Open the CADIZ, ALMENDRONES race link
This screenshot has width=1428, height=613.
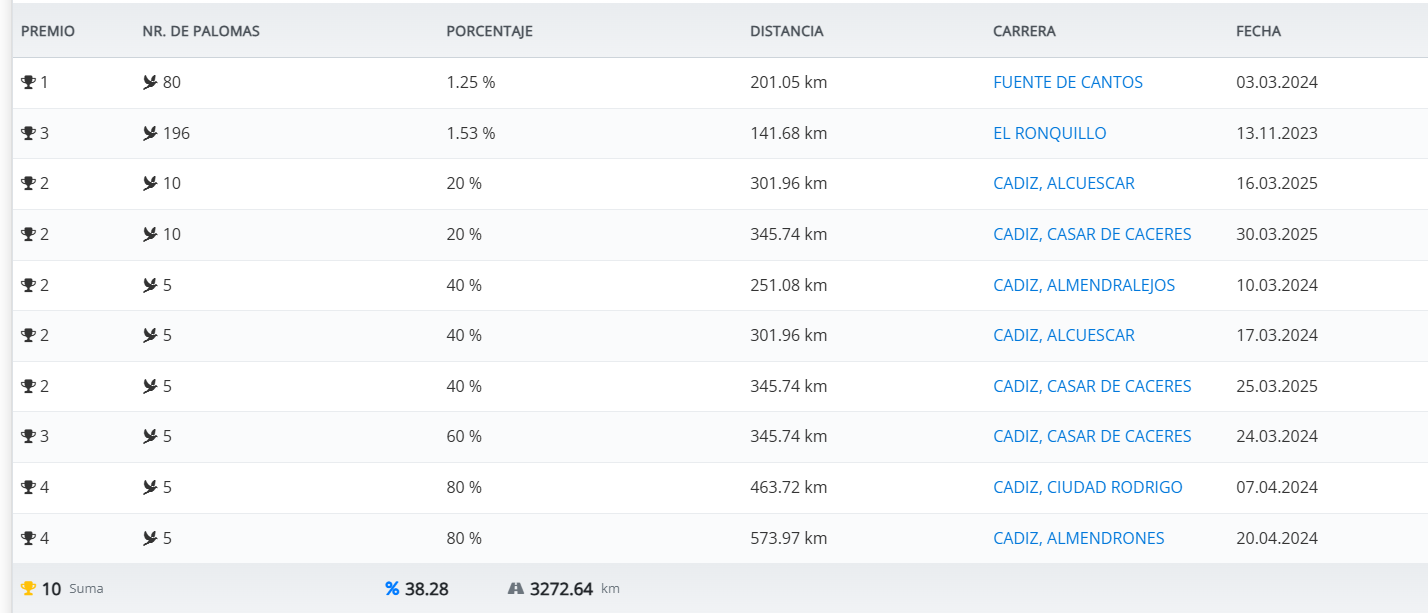(x=1078, y=538)
